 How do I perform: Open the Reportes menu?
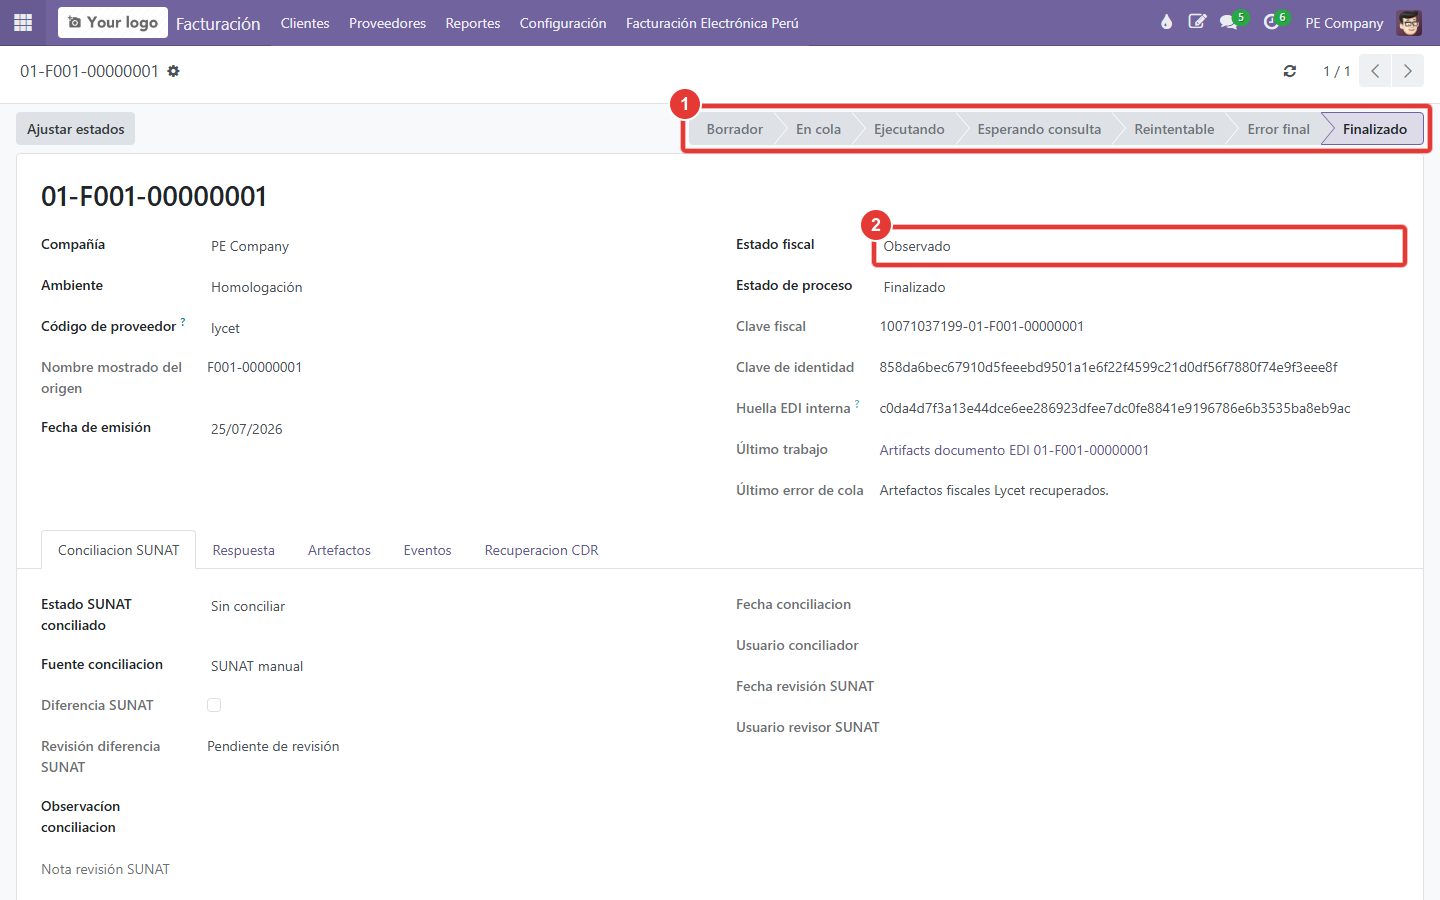[473, 23]
